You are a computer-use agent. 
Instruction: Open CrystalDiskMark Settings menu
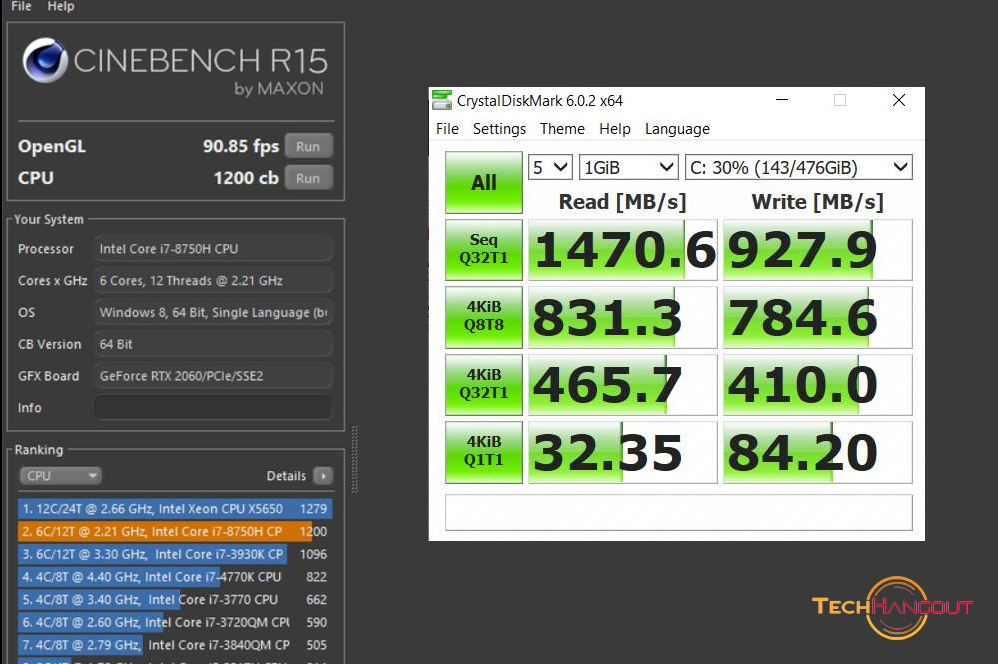tap(499, 129)
